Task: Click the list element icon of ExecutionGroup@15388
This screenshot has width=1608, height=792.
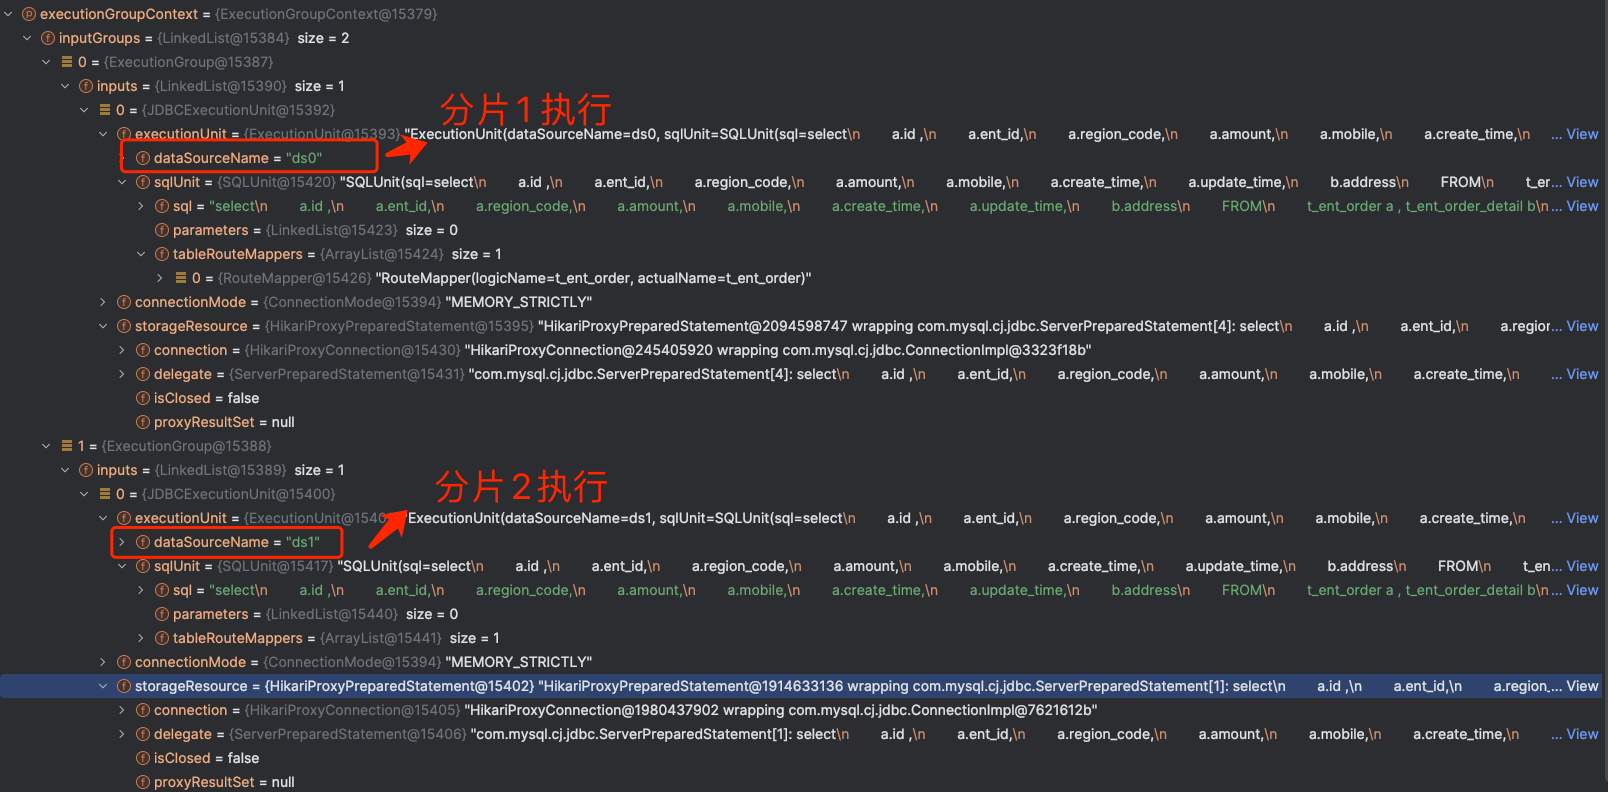Action: (67, 446)
